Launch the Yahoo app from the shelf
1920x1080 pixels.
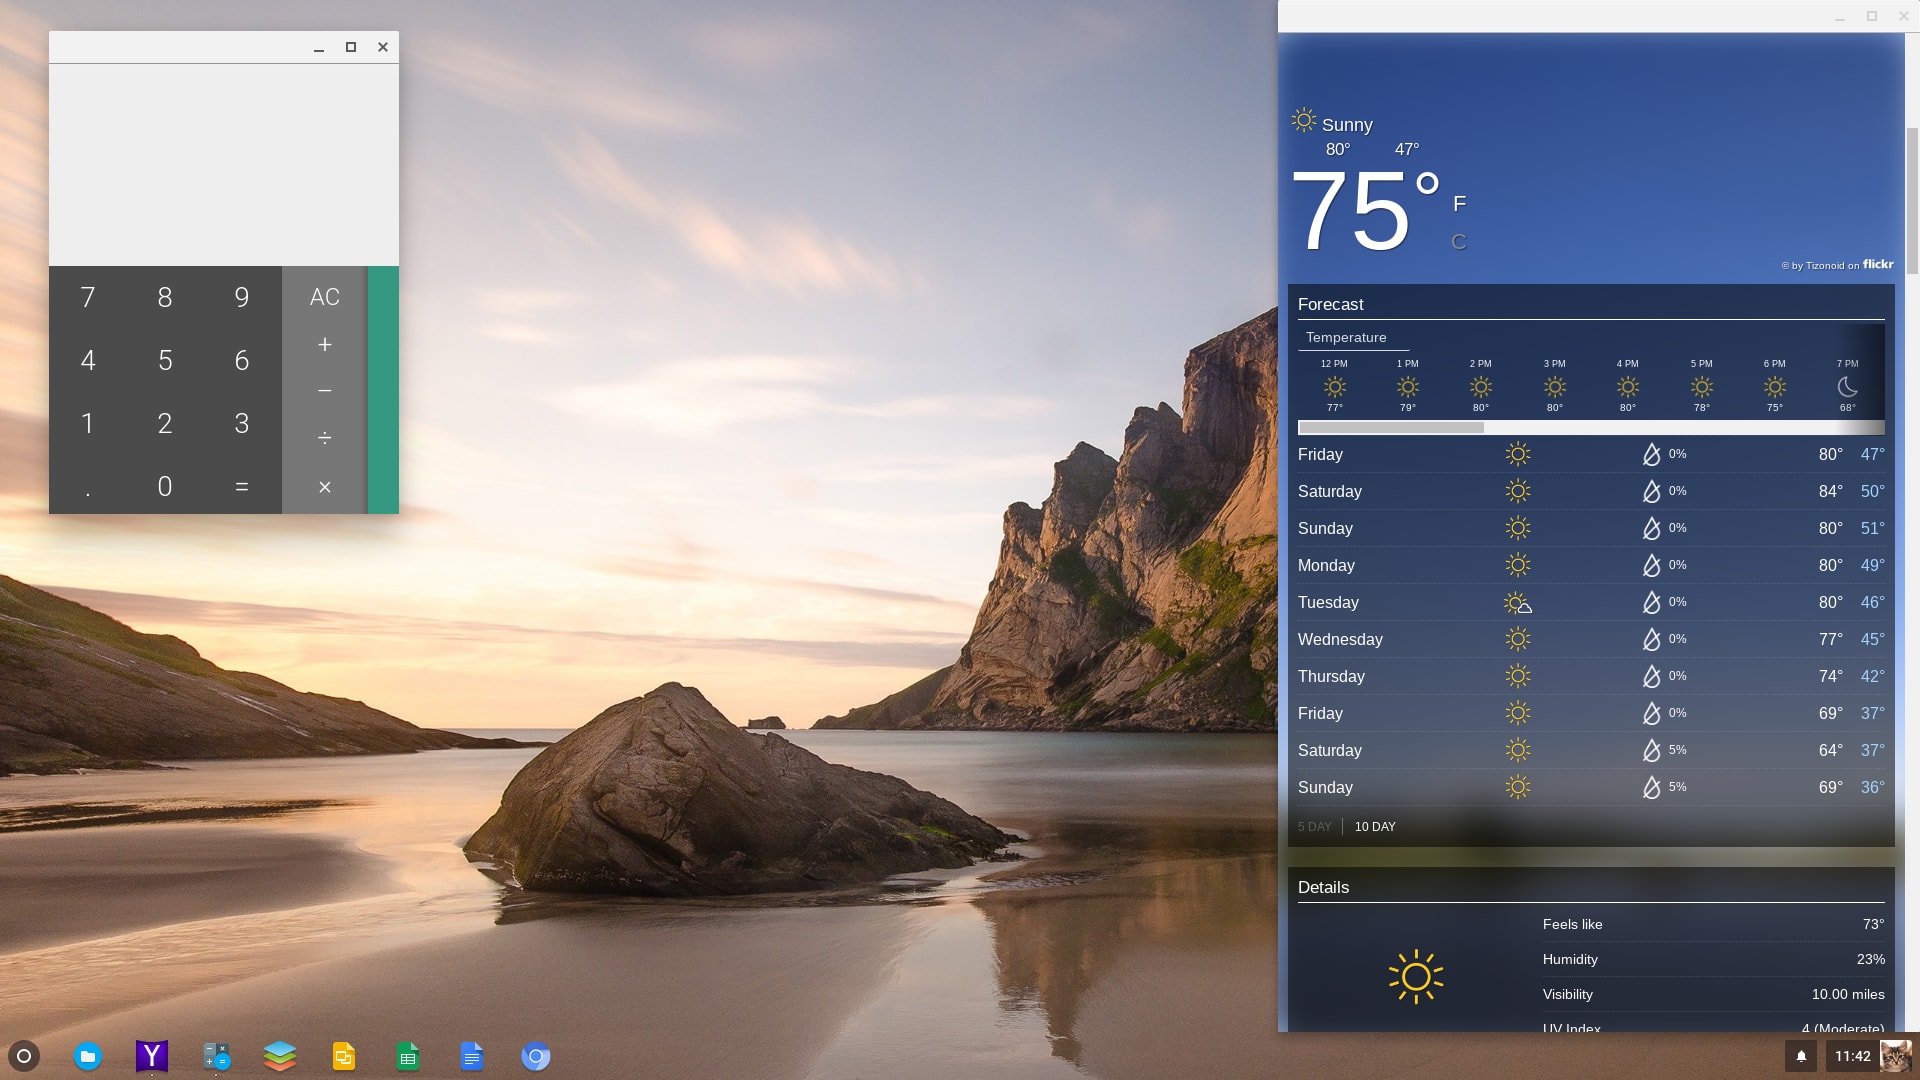pyautogui.click(x=152, y=1056)
